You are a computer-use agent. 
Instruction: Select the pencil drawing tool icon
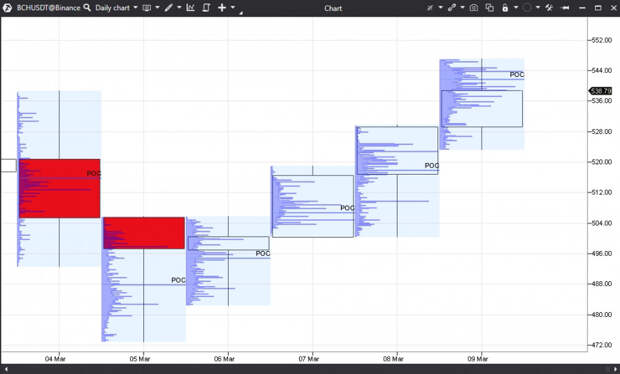tap(169, 8)
